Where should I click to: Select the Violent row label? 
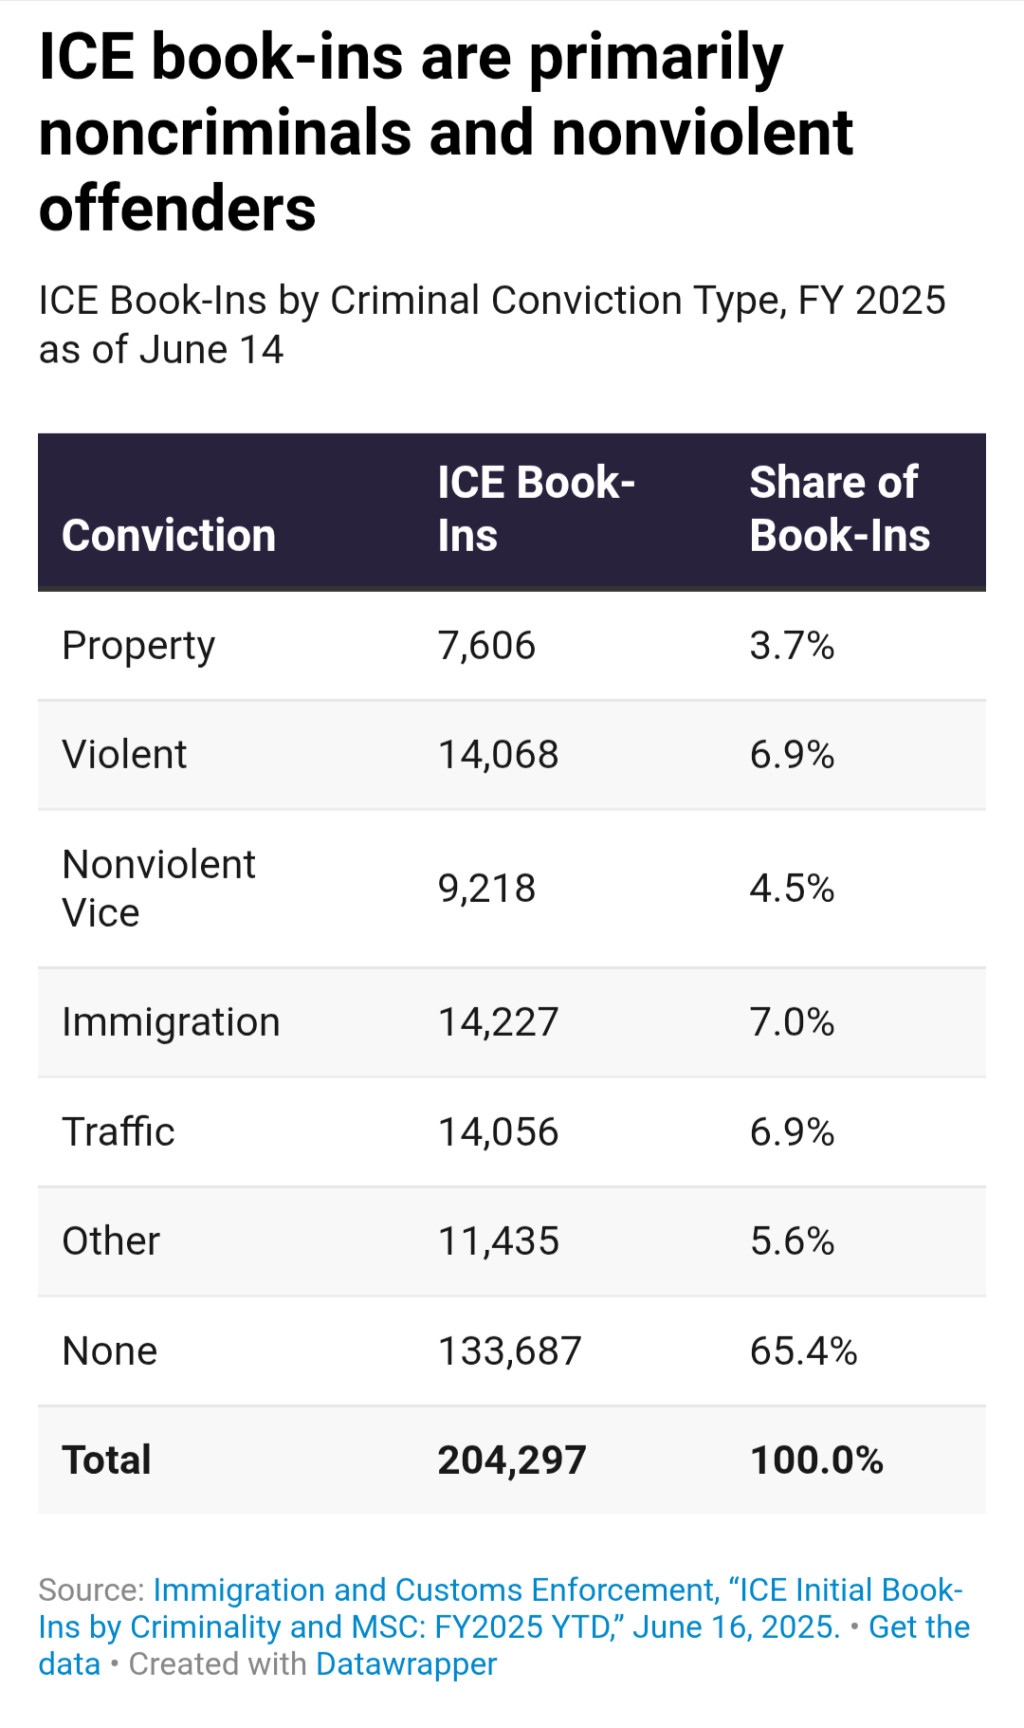[124, 755]
